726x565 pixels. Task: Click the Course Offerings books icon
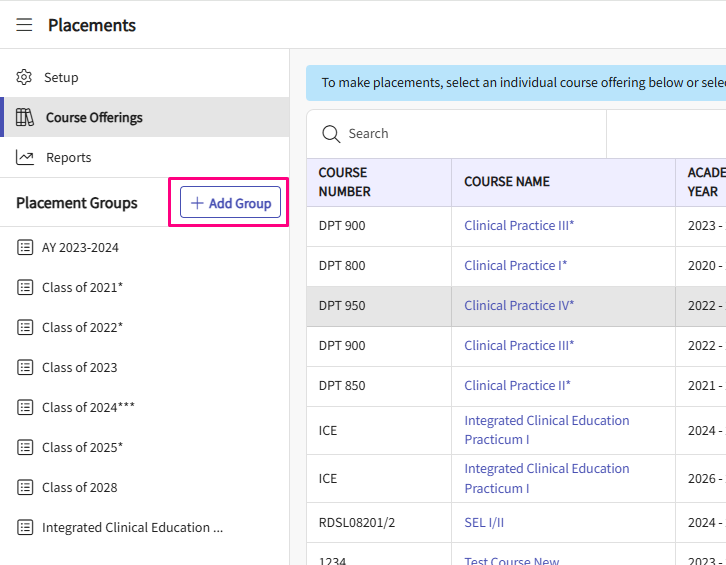[x=25, y=117]
